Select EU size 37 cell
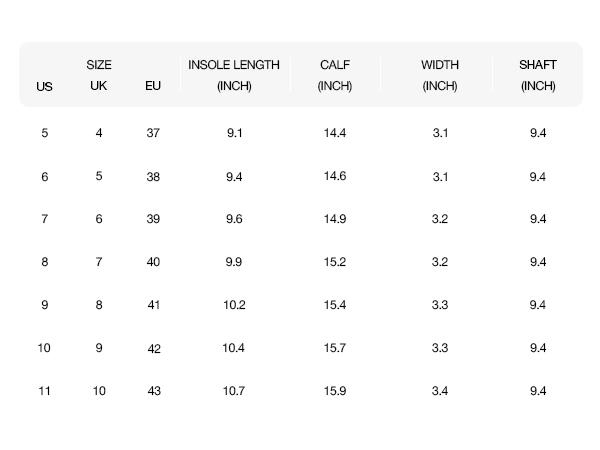This screenshot has width=600, height=450. tap(153, 133)
